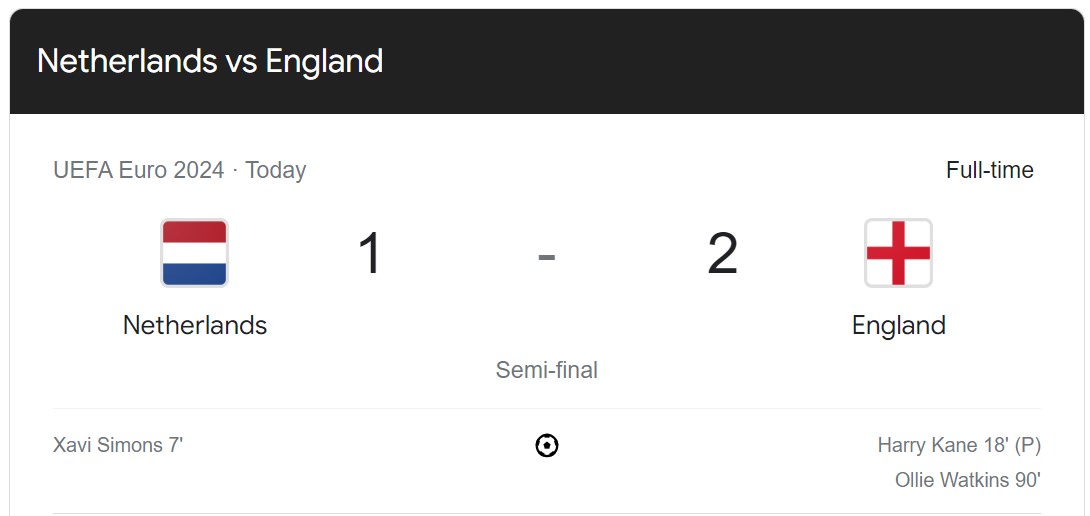Screen dimensions: 1090x516
Task: Click Netherlands score number 1
Action: (x=371, y=254)
